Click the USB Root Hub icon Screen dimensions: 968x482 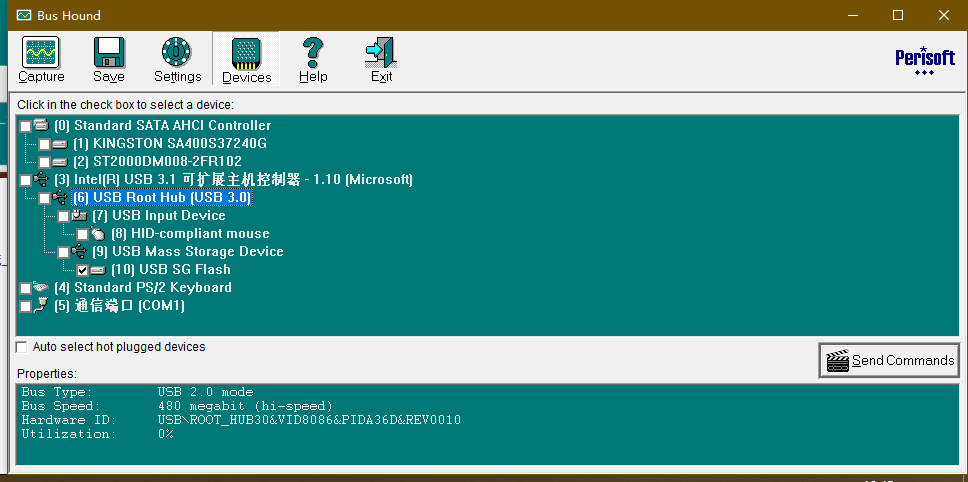click(60, 197)
